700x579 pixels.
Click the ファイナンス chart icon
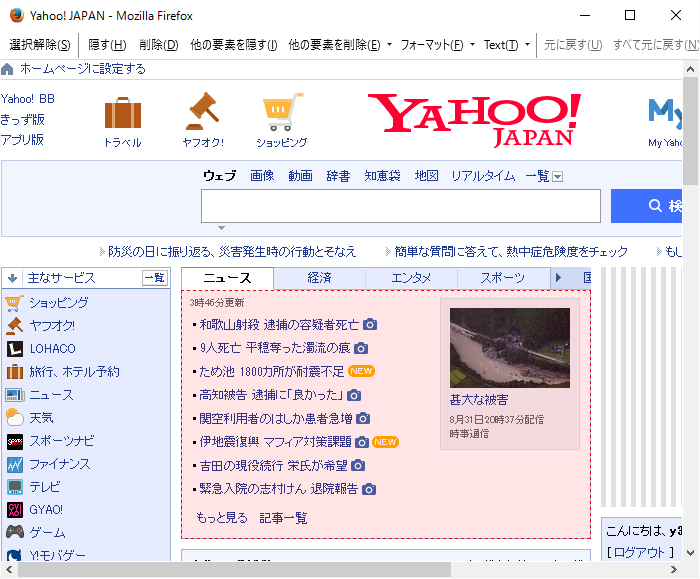[15, 465]
